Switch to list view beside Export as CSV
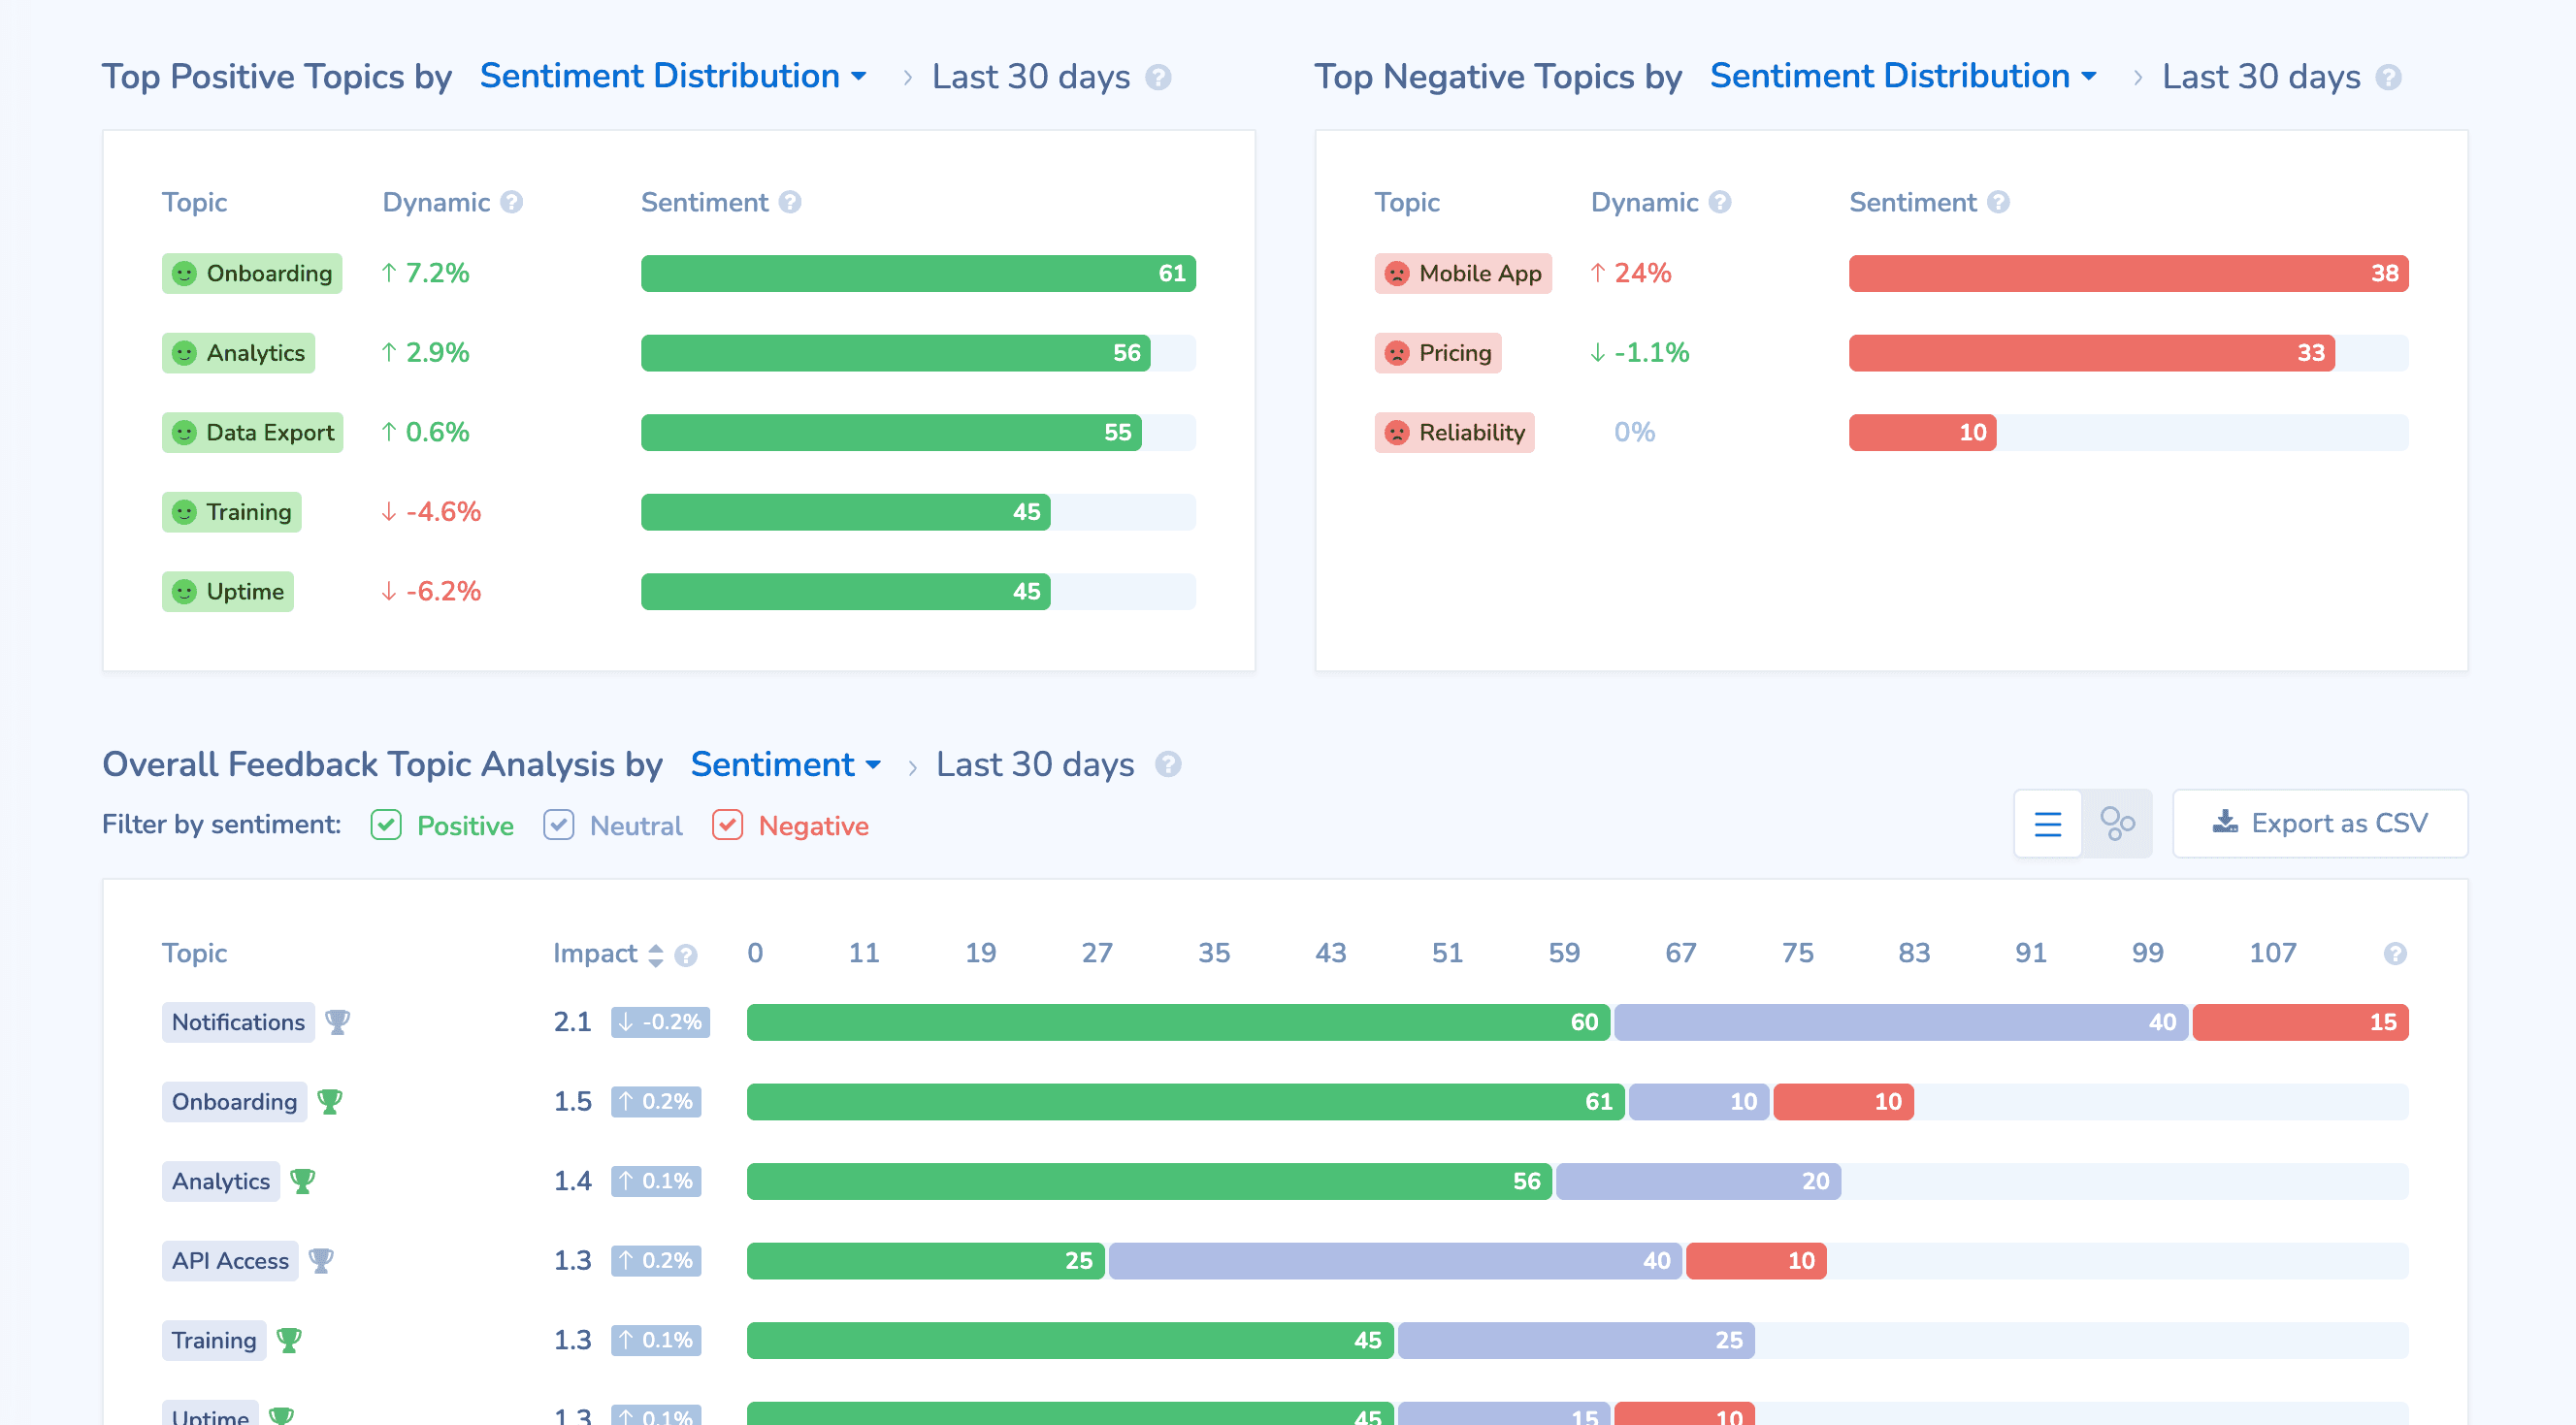Image resolution: width=2576 pixels, height=1425 pixels. click(2047, 823)
